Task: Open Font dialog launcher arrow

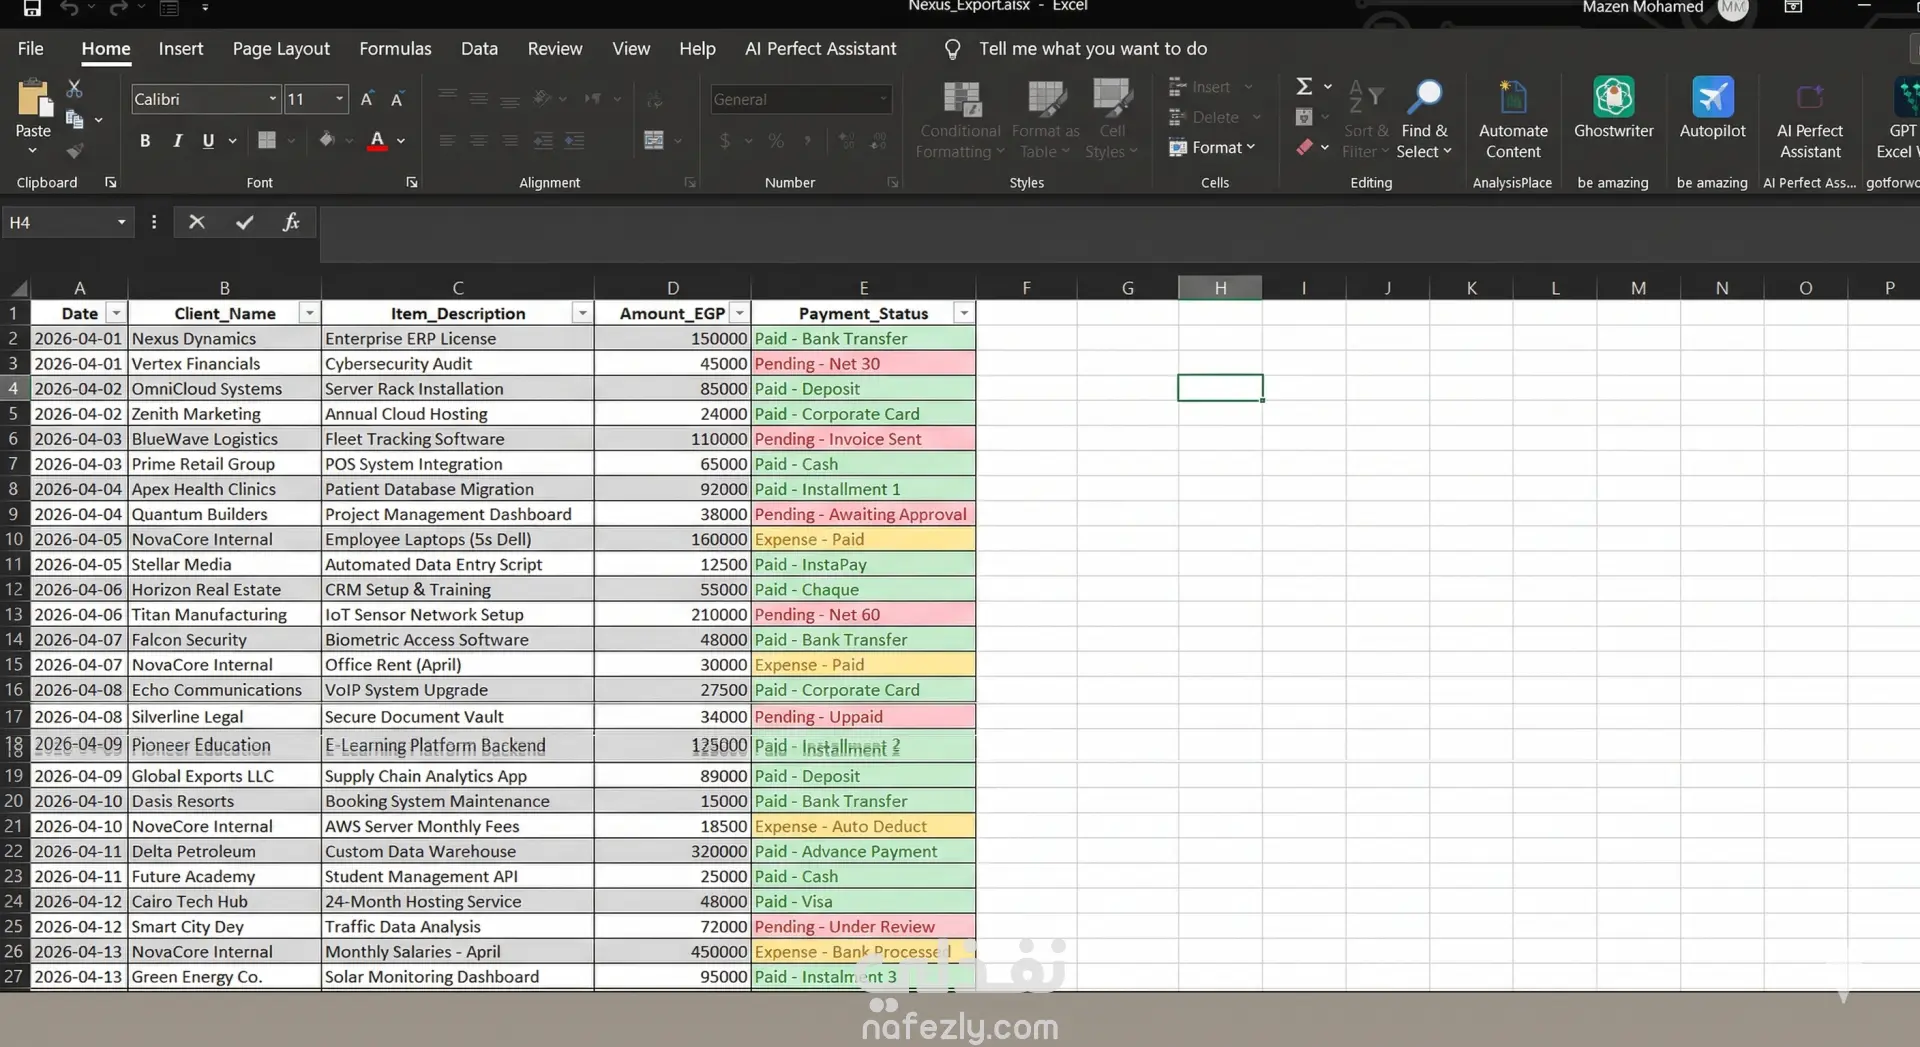Action: (x=411, y=183)
